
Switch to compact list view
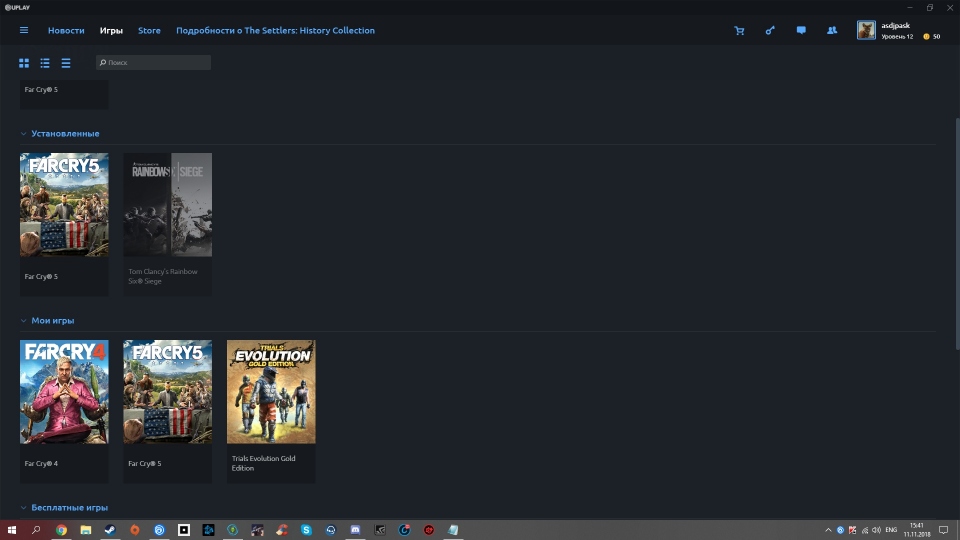pos(66,63)
